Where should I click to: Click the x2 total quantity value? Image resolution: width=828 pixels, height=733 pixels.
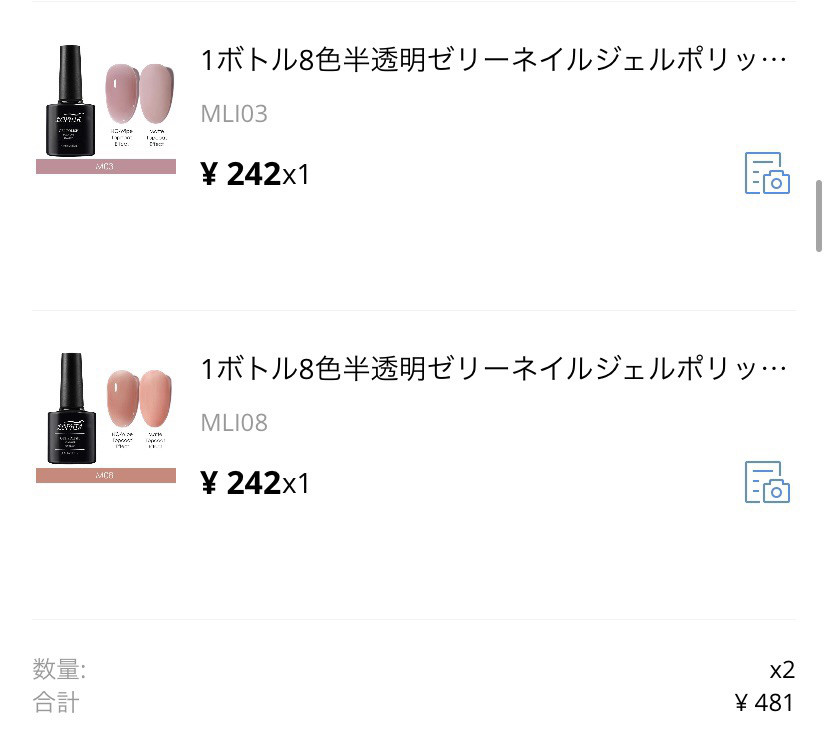click(x=782, y=670)
